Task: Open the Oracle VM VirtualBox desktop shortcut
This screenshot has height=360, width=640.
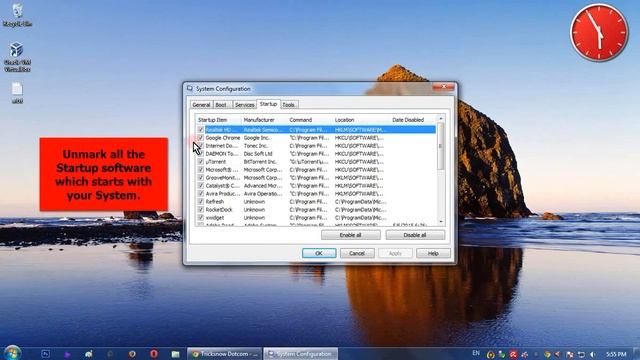Action: (x=17, y=57)
